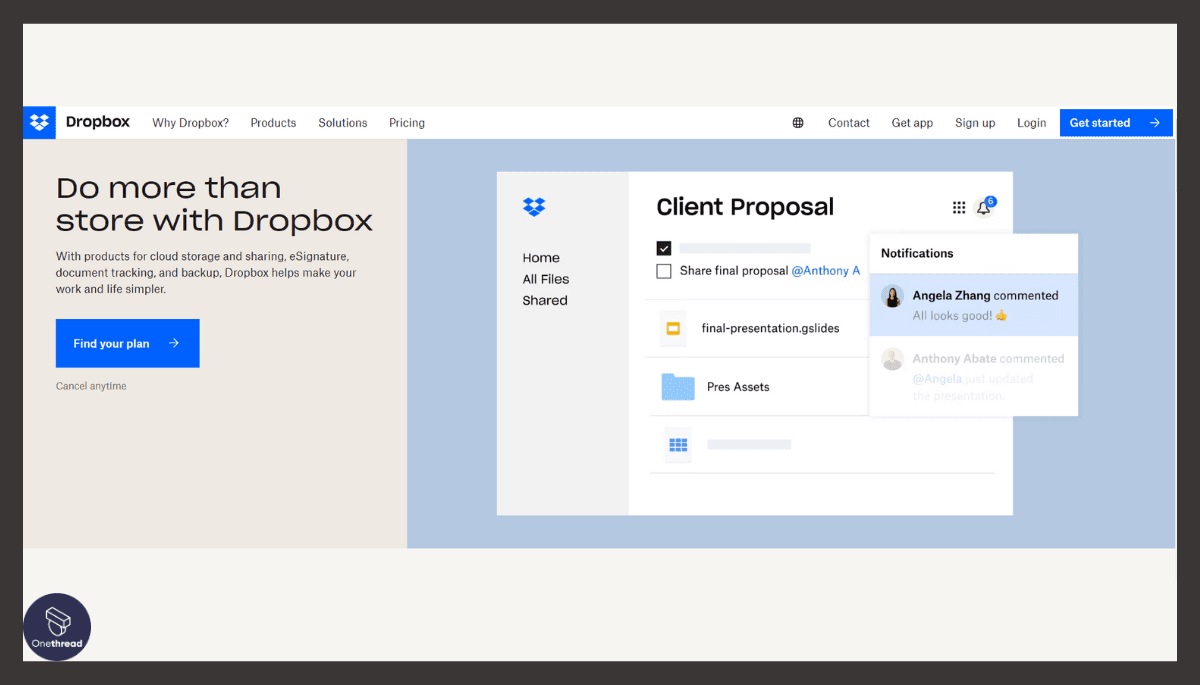1200x685 pixels.
Task: Select Anthony Abate's notification entry
Action: pyautogui.click(x=973, y=376)
